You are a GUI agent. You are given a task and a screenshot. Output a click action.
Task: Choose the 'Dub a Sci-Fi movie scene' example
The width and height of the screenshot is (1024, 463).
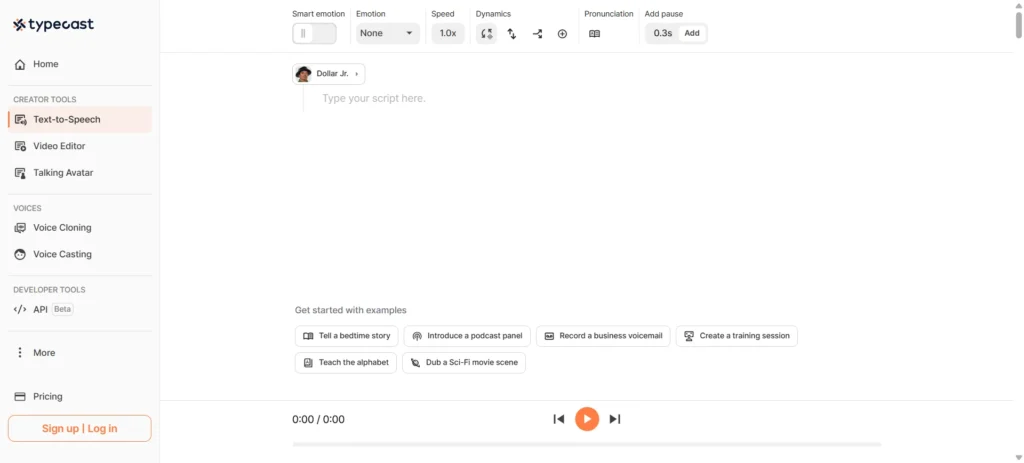pyautogui.click(x=464, y=362)
